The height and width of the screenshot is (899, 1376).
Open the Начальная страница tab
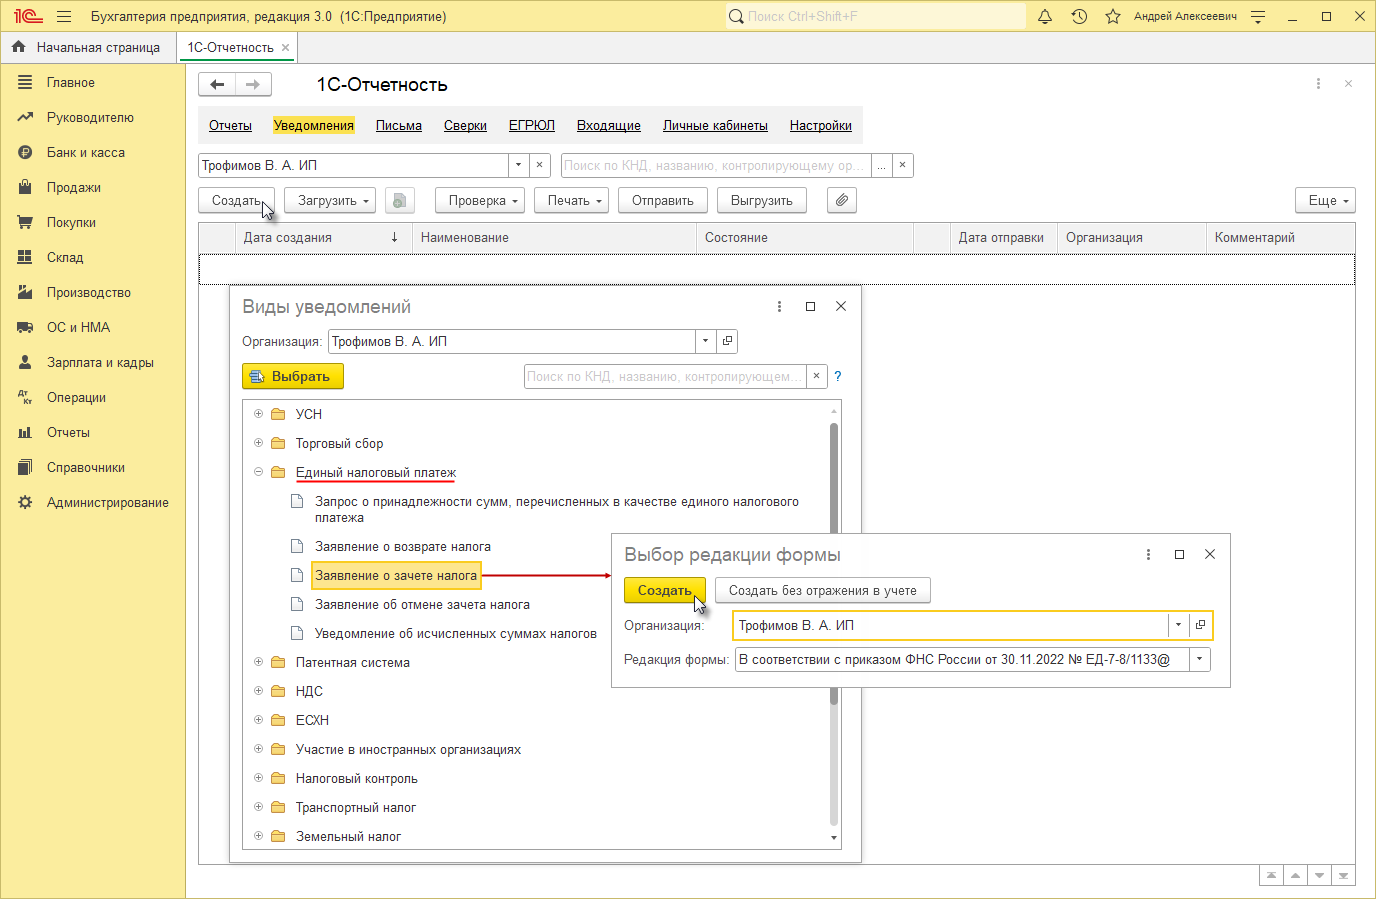coord(88,47)
